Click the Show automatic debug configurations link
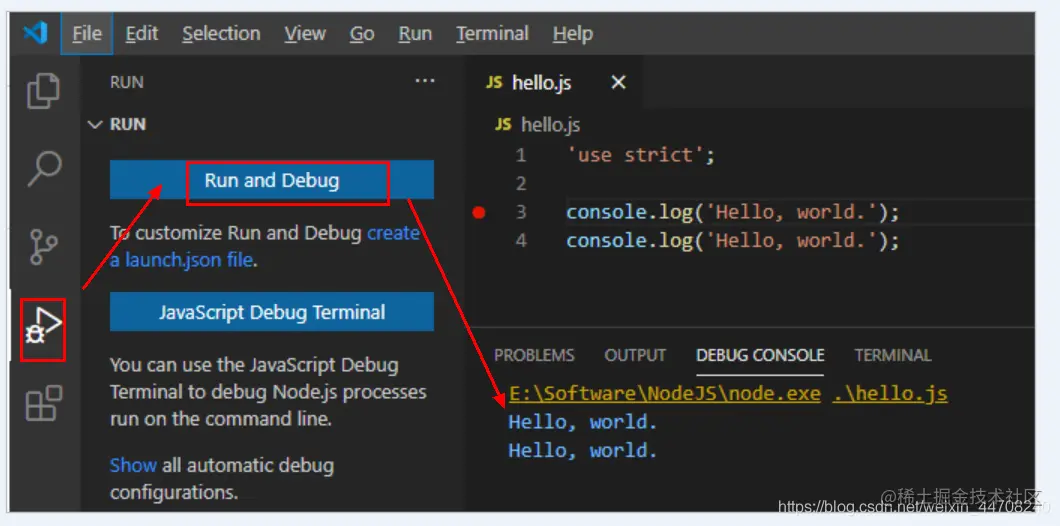This screenshot has height=526, width=1060. pos(133,465)
